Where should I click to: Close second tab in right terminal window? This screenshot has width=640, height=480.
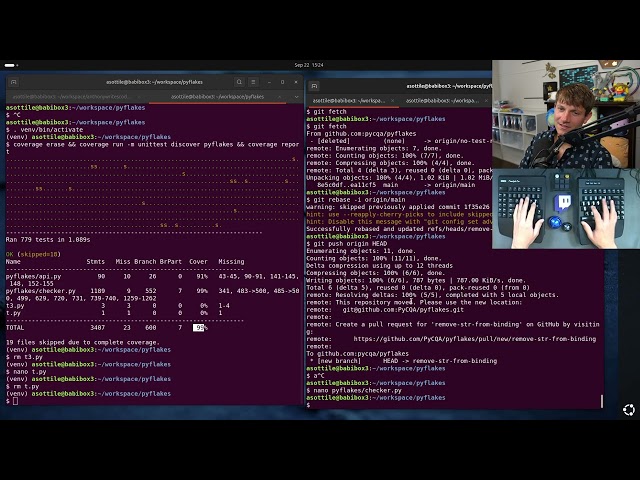486,100
